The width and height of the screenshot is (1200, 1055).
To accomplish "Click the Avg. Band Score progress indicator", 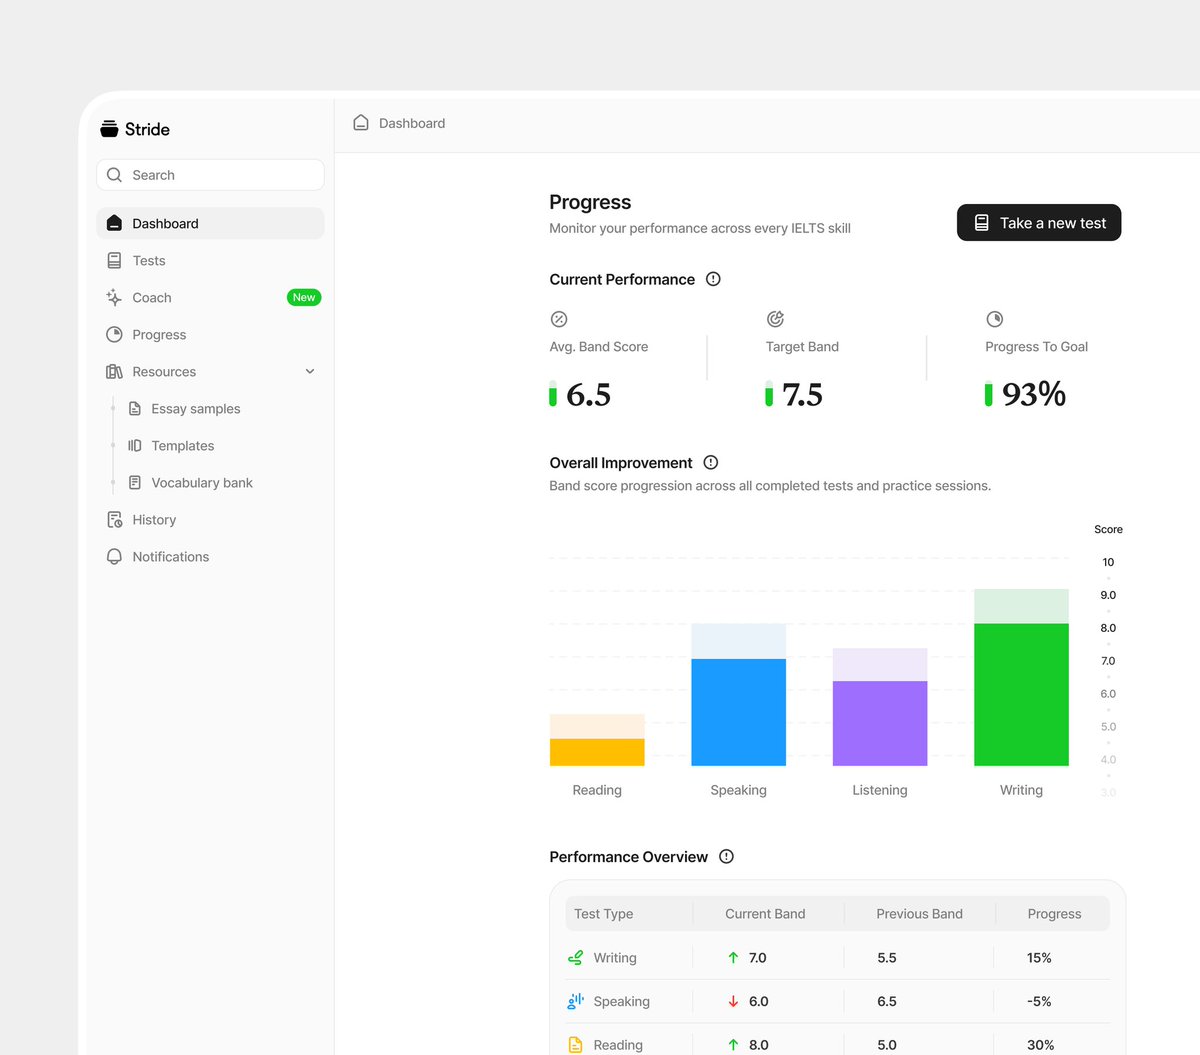I will (x=553, y=394).
